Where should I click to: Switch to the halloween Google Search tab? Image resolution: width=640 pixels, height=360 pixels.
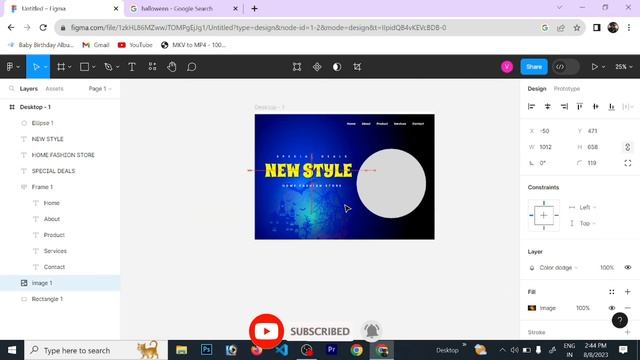pyautogui.click(x=184, y=8)
